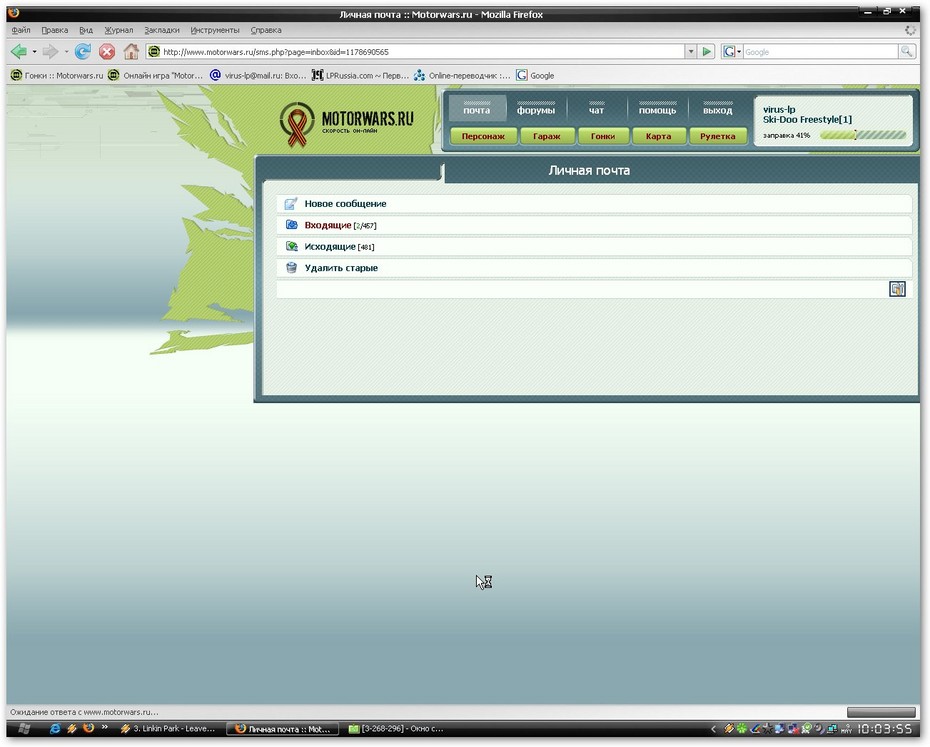Open the Онлайн игра "Motor... bookmark
Screen dimensions: 930x747
point(155,75)
